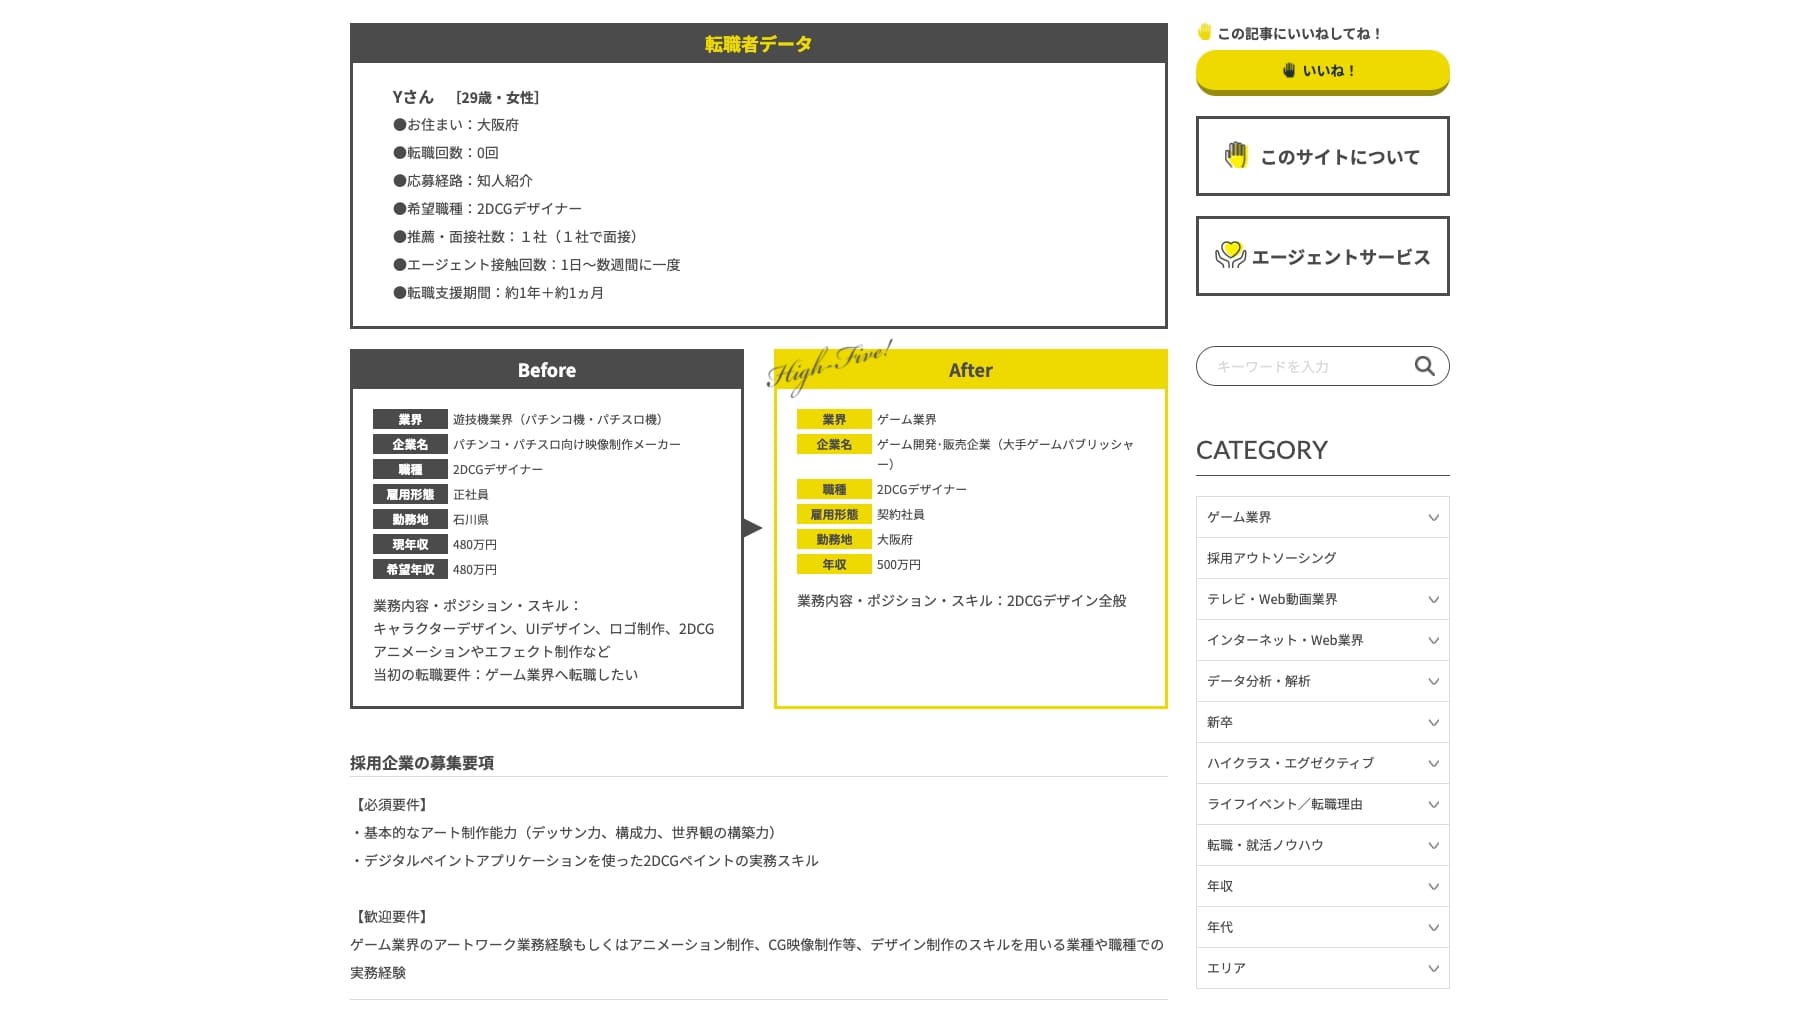Click the small hand icon beside この記事にいいねしてね
This screenshot has height=1014, width=1800.
click(1204, 32)
